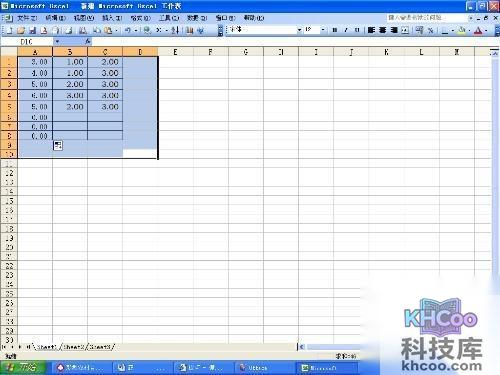
Task: Select column K header
Action: [x=386, y=52]
